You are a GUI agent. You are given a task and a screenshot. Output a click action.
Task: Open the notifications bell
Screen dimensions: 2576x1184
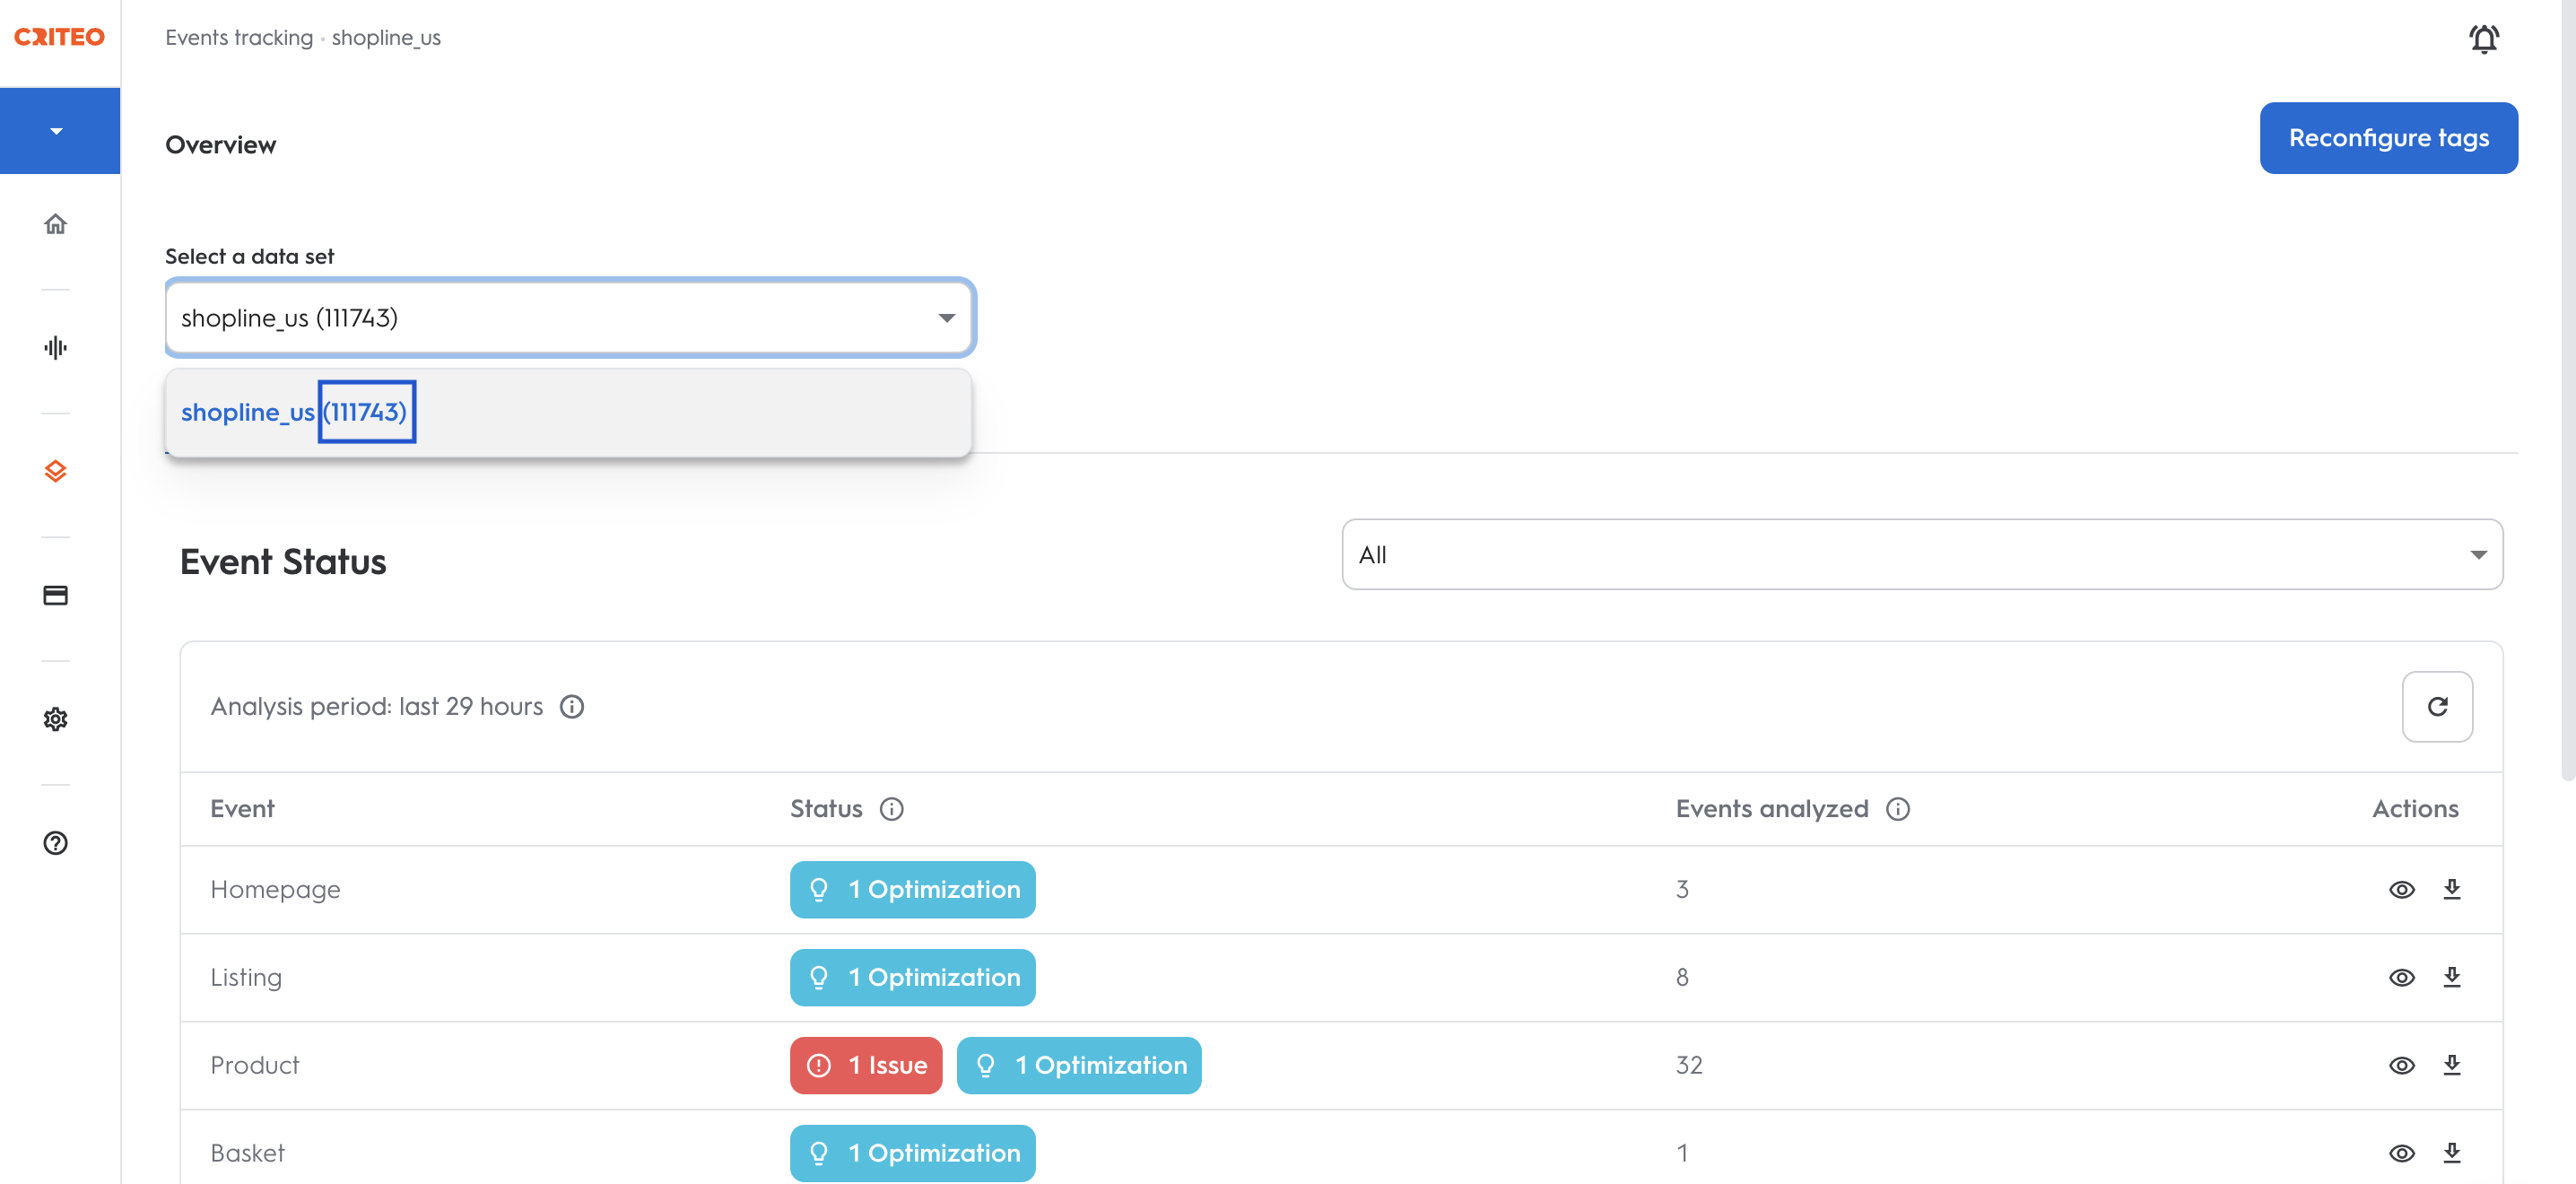point(2483,38)
